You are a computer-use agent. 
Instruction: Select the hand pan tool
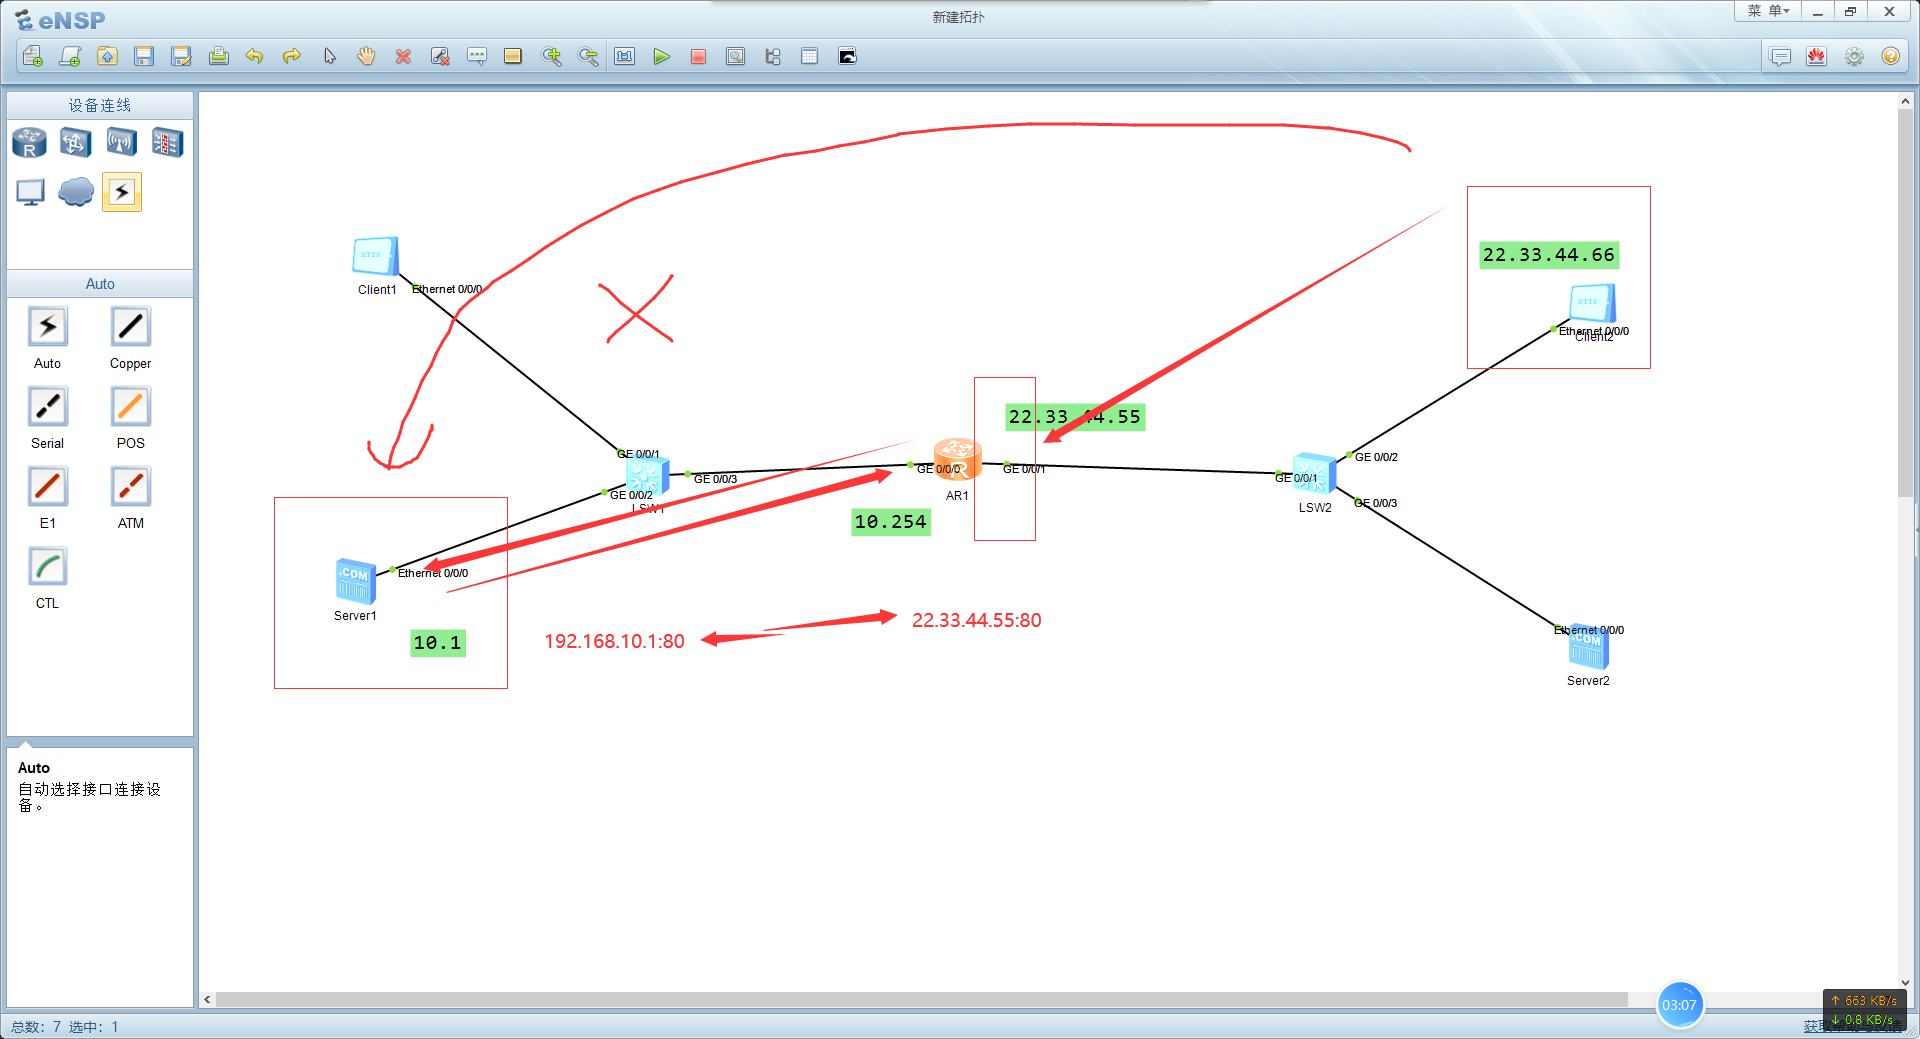pyautogui.click(x=366, y=56)
